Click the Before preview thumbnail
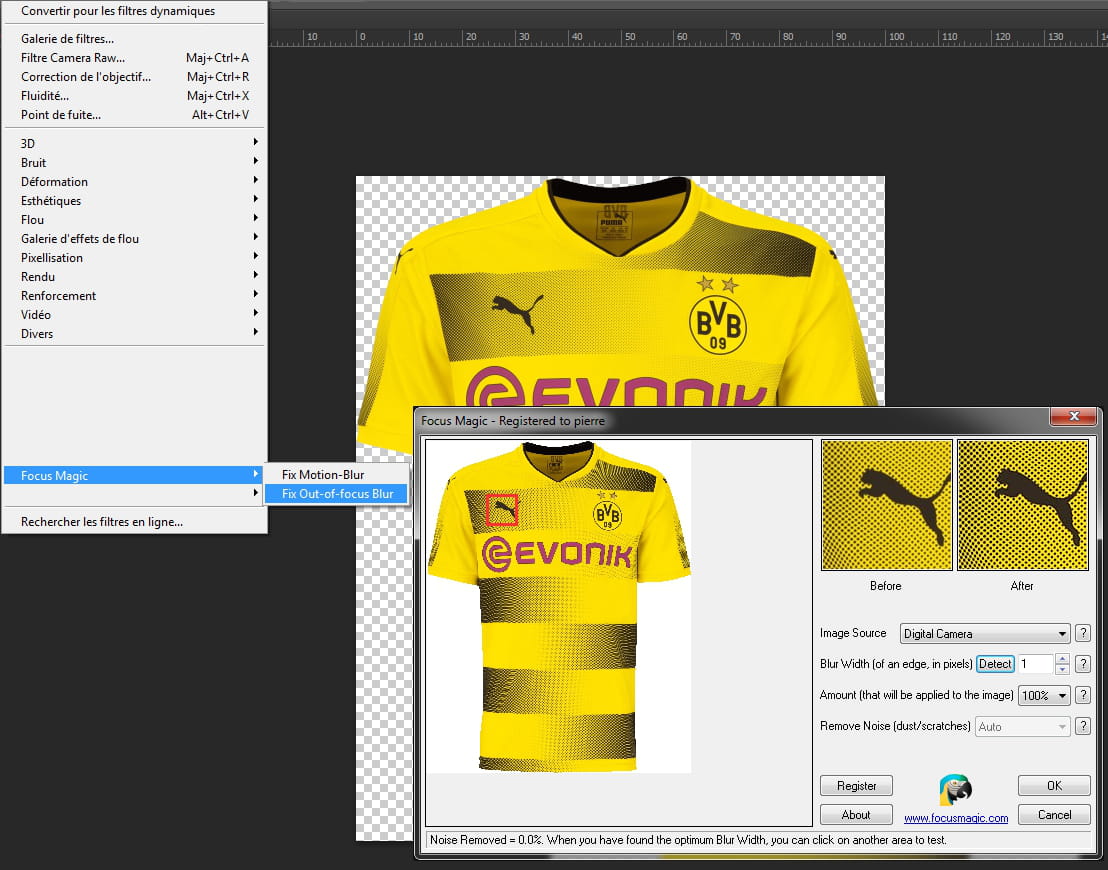Image resolution: width=1108 pixels, height=870 pixels. (886, 505)
